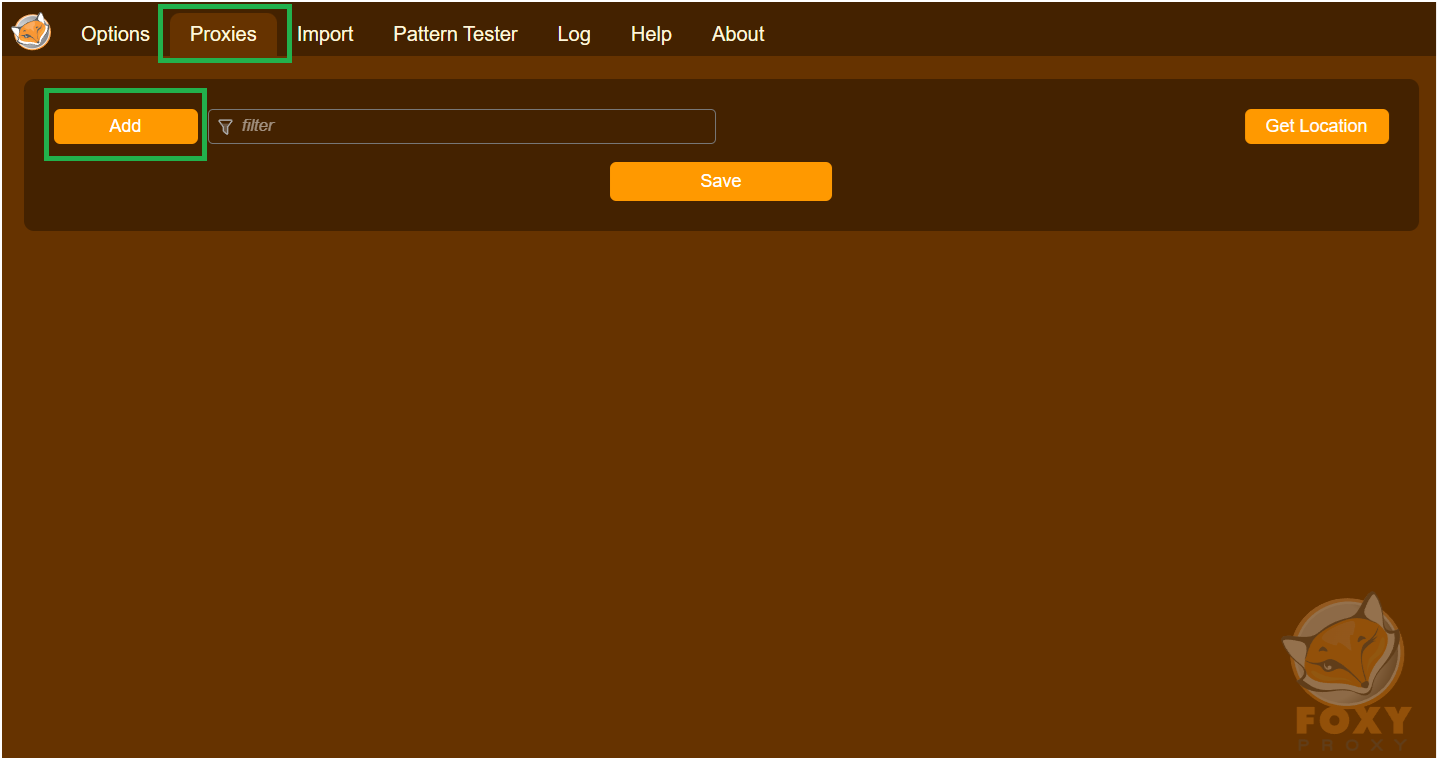Viewport: 1438px width, 760px height.
Task: Click the FOXY text in the watermark logo
Action: [1352, 718]
